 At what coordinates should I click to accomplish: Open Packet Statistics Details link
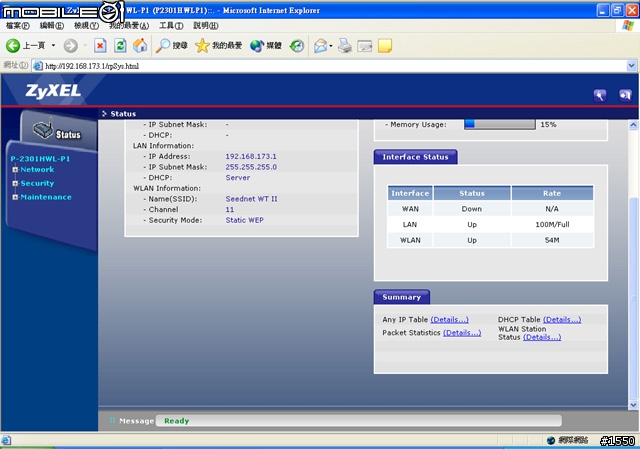(x=462, y=333)
